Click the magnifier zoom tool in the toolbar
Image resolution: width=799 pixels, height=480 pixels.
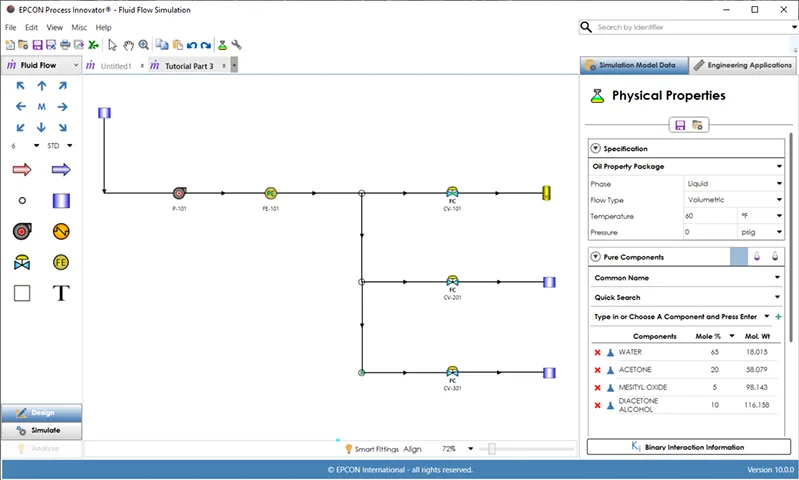[144, 45]
